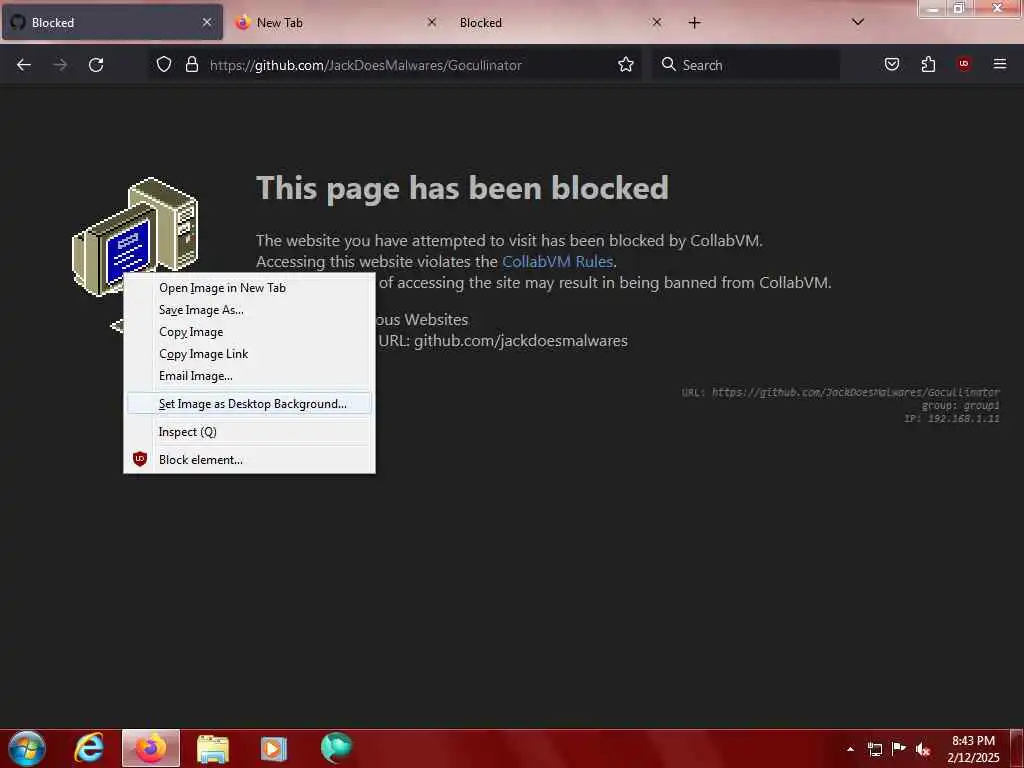Click the retro computer image
Image resolution: width=1024 pixels, height=768 pixels.
(135, 229)
